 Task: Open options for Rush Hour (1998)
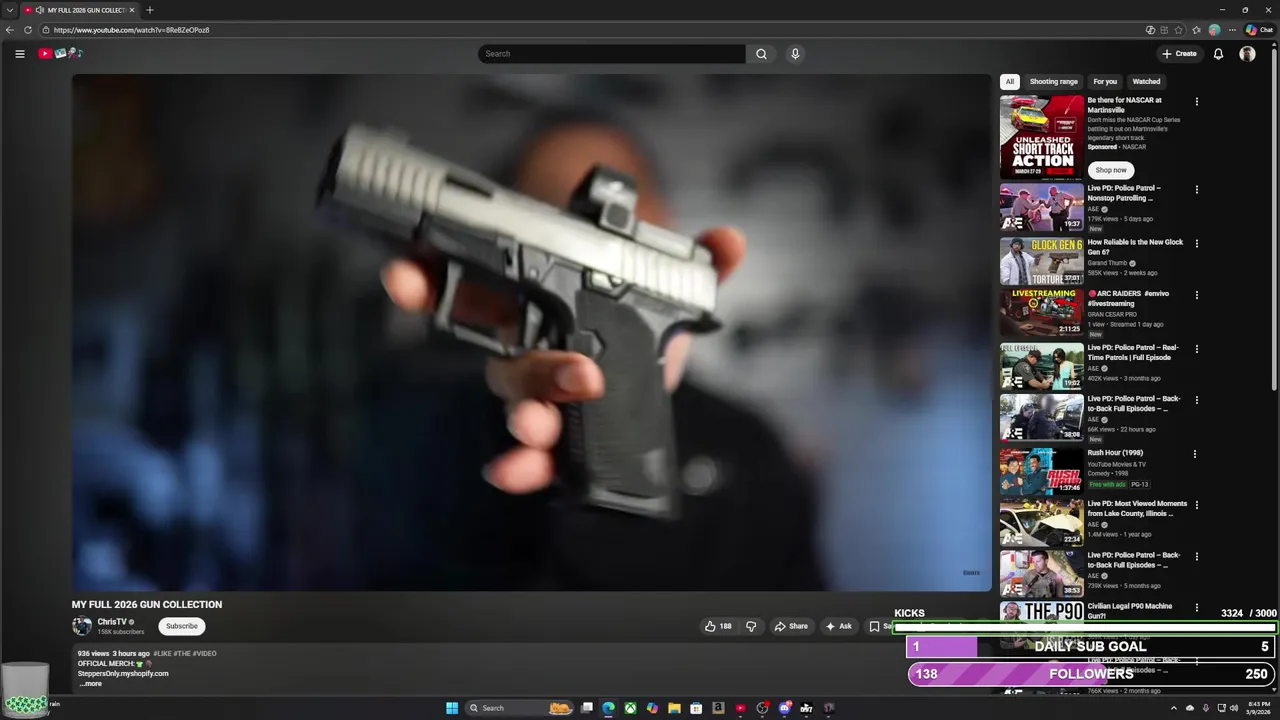coord(1196,454)
